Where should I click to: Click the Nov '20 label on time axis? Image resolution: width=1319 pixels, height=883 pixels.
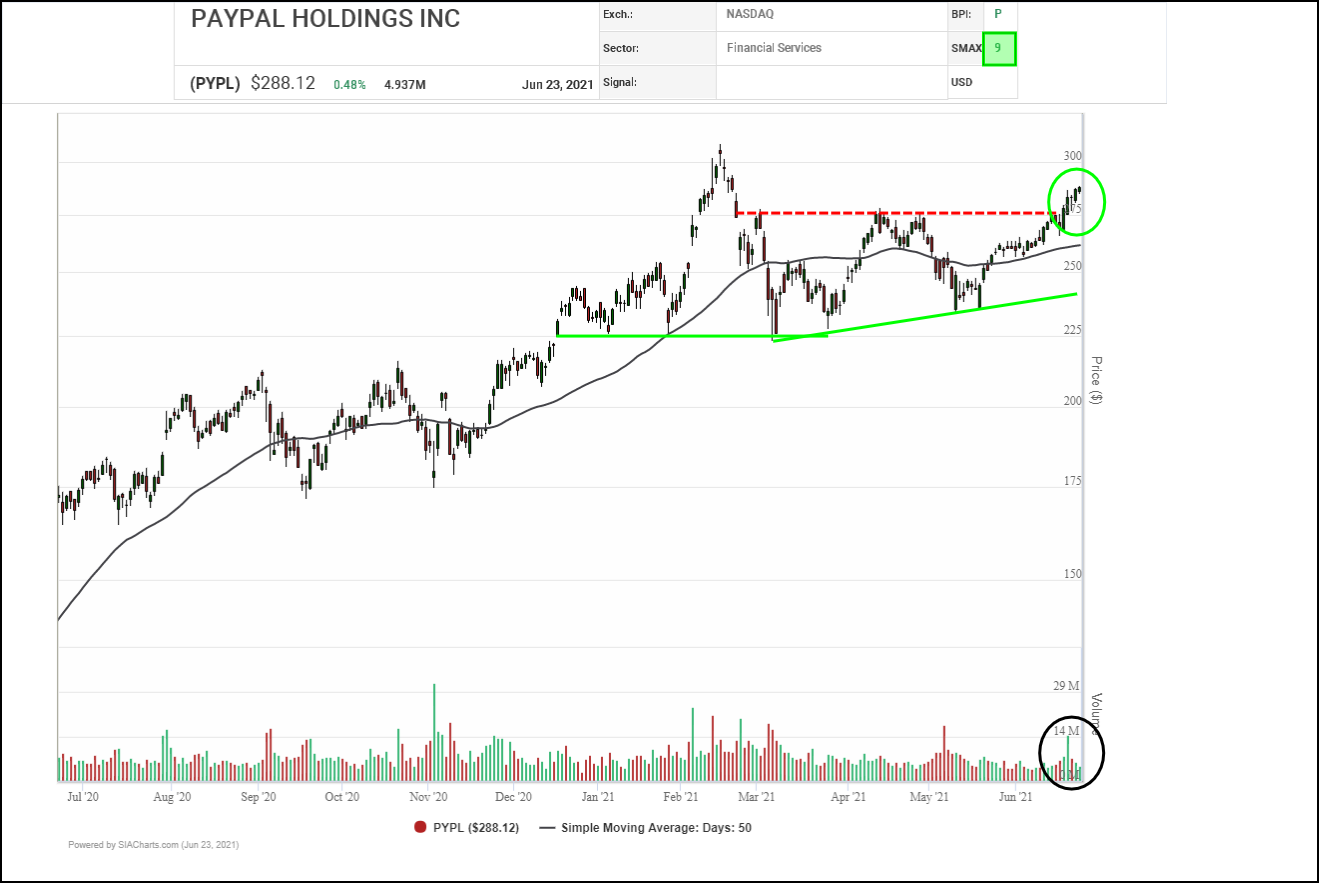pos(427,797)
